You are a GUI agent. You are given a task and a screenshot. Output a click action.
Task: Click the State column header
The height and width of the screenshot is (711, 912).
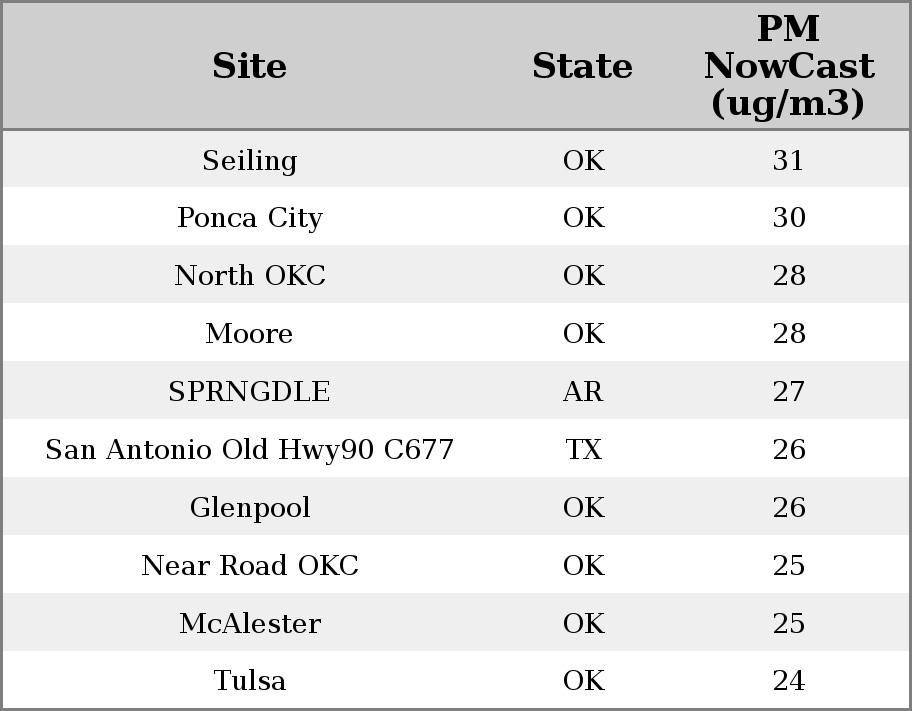[582, 66]
